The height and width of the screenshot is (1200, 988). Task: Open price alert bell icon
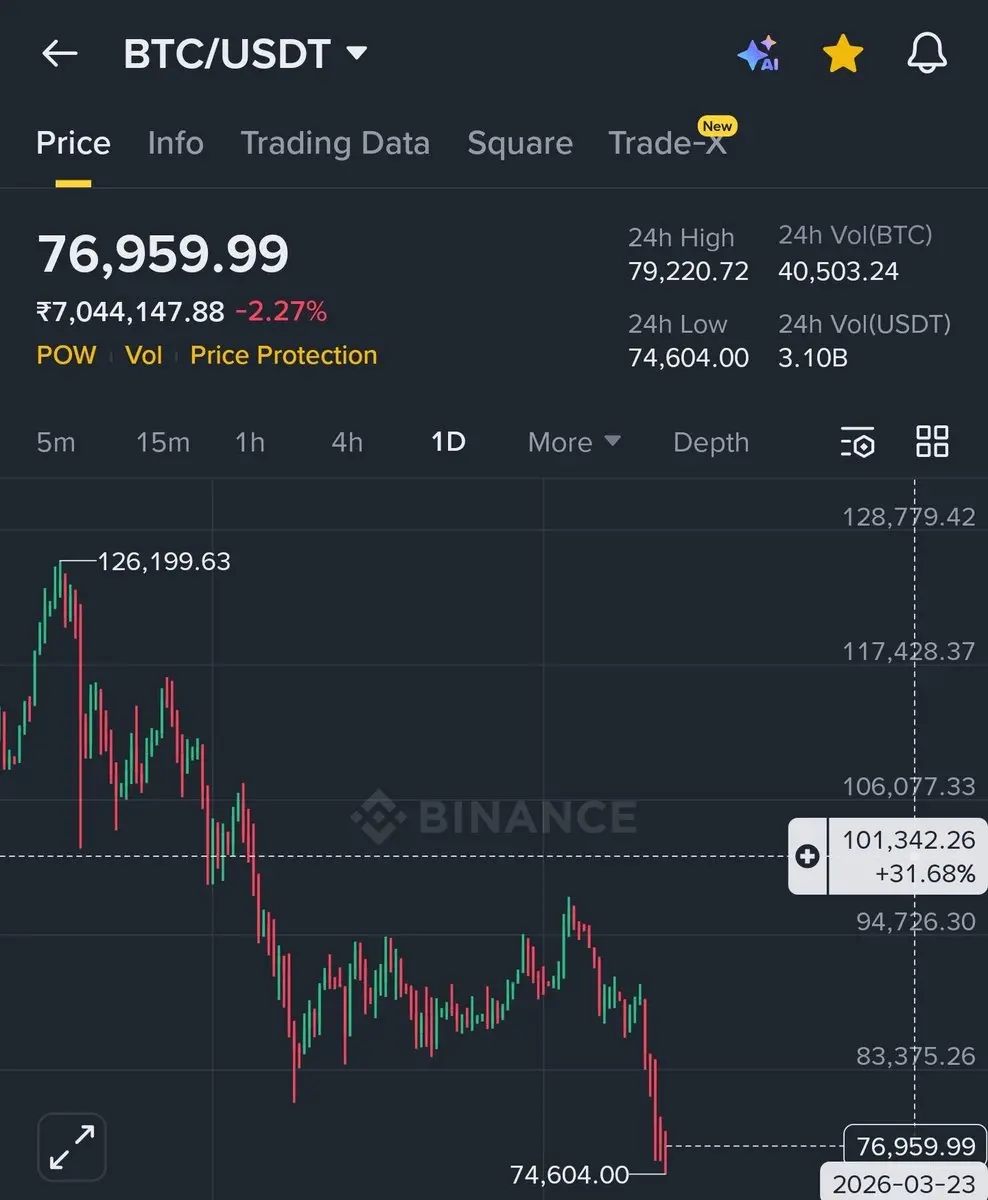tap(927, 54)
